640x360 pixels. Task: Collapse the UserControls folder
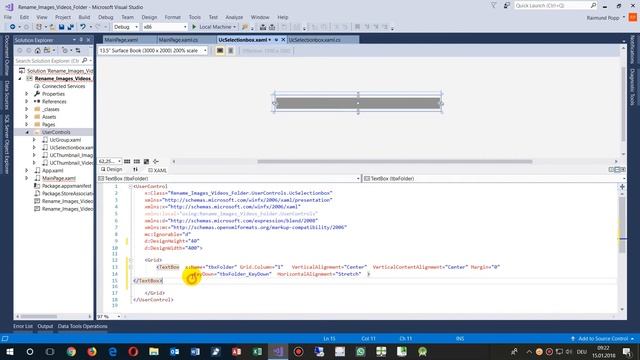pyautogui.click(x=27, y=132)
